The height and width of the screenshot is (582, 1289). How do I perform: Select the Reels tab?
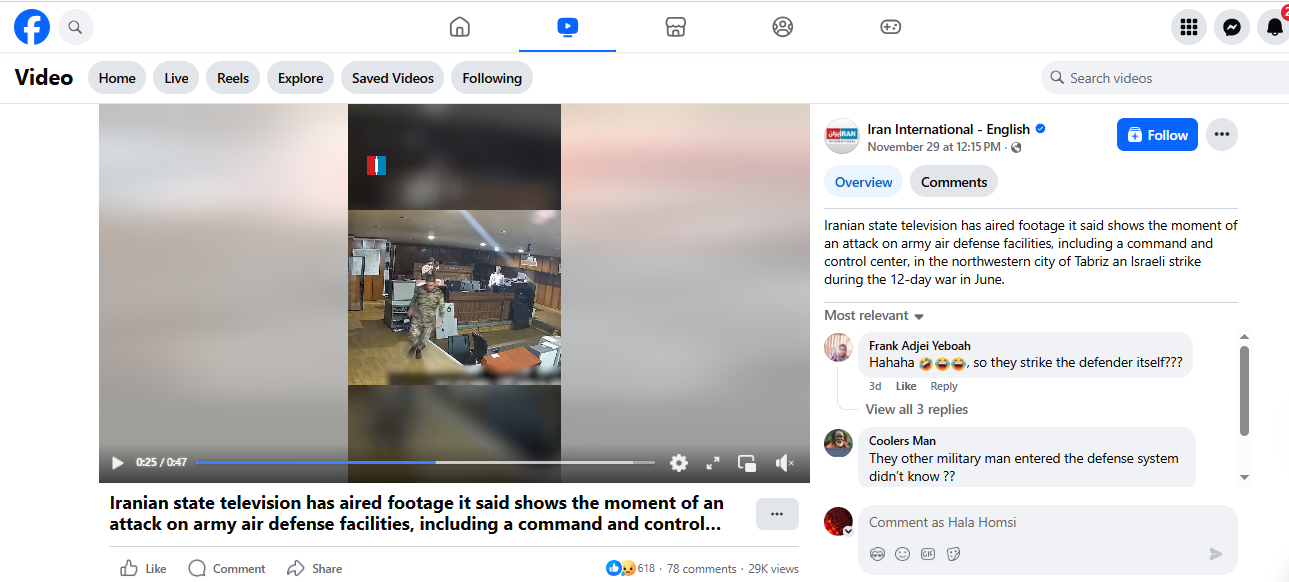pyautogui.click(x=233, y=78)
